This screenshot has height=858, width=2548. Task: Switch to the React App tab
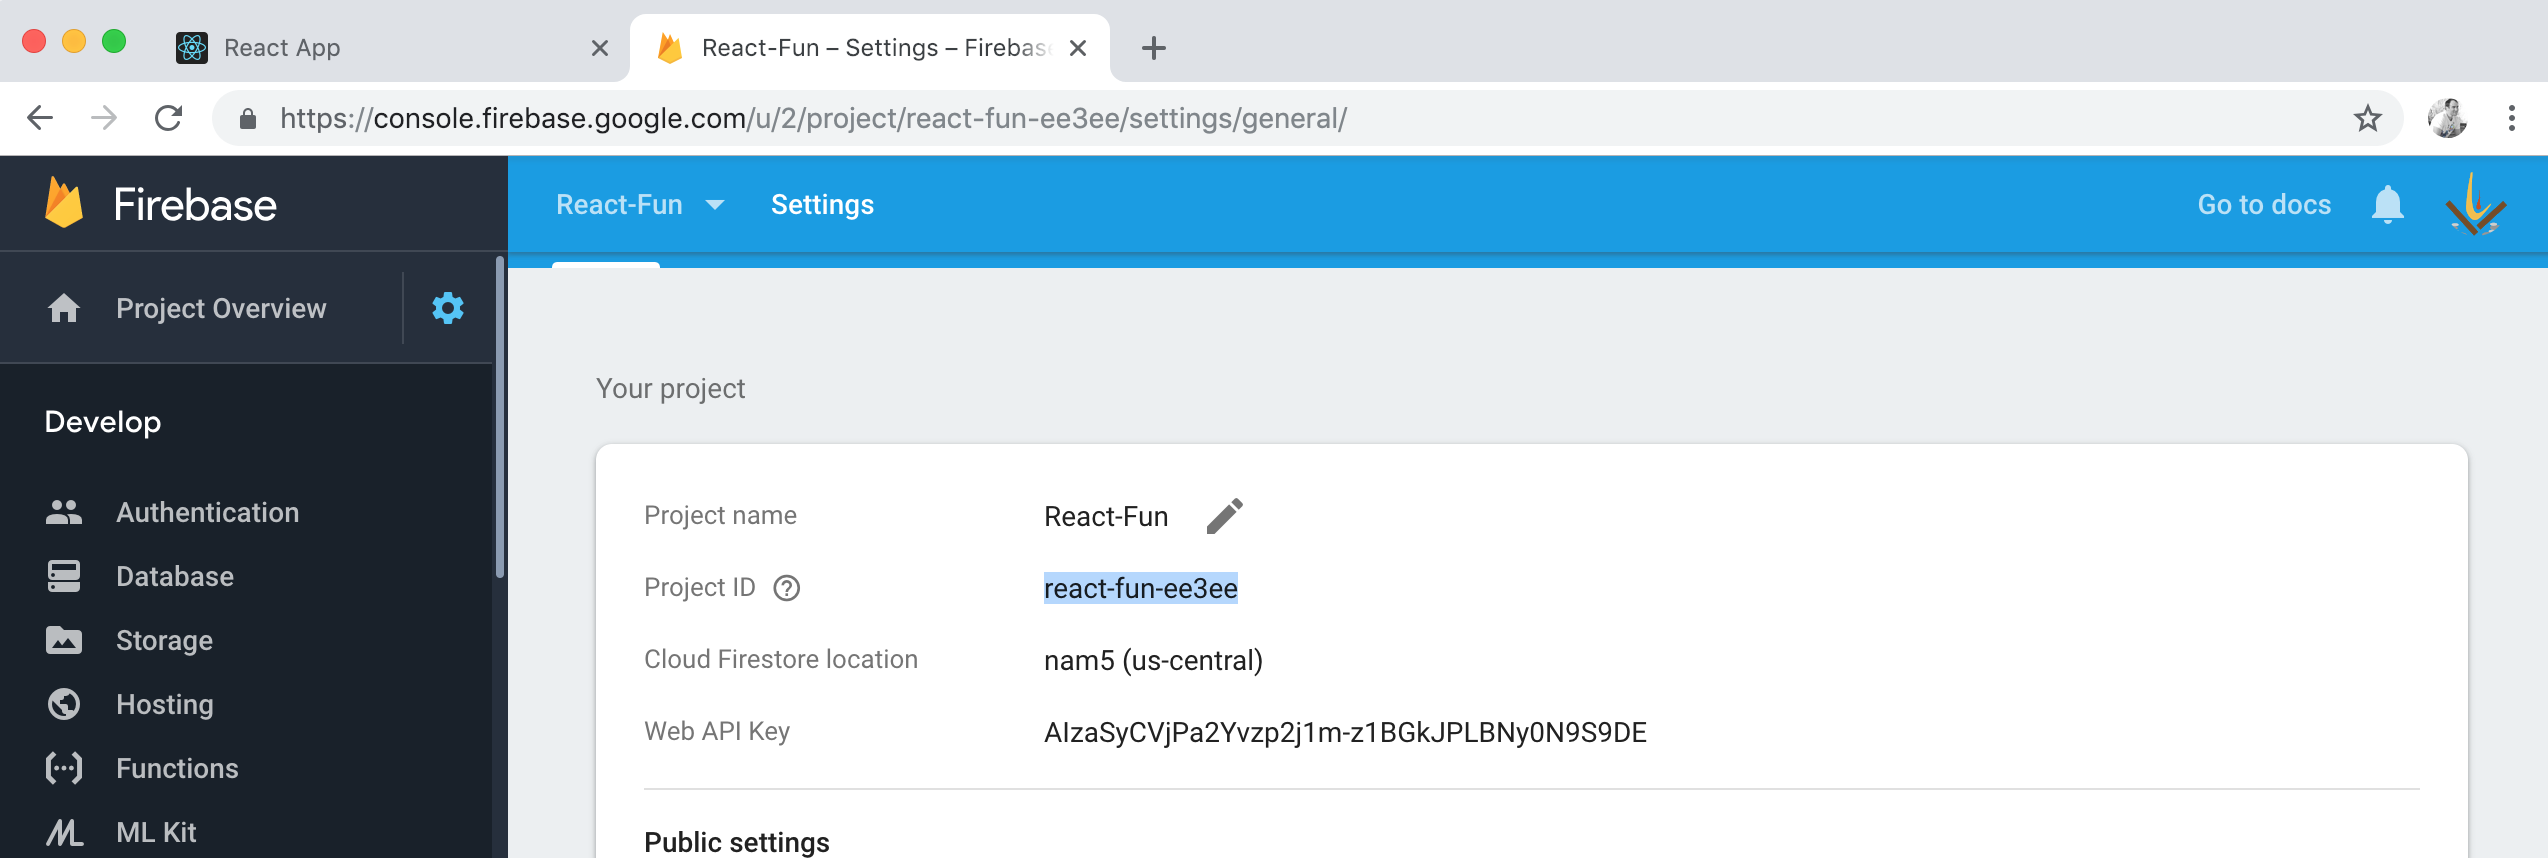pos(393,48)
